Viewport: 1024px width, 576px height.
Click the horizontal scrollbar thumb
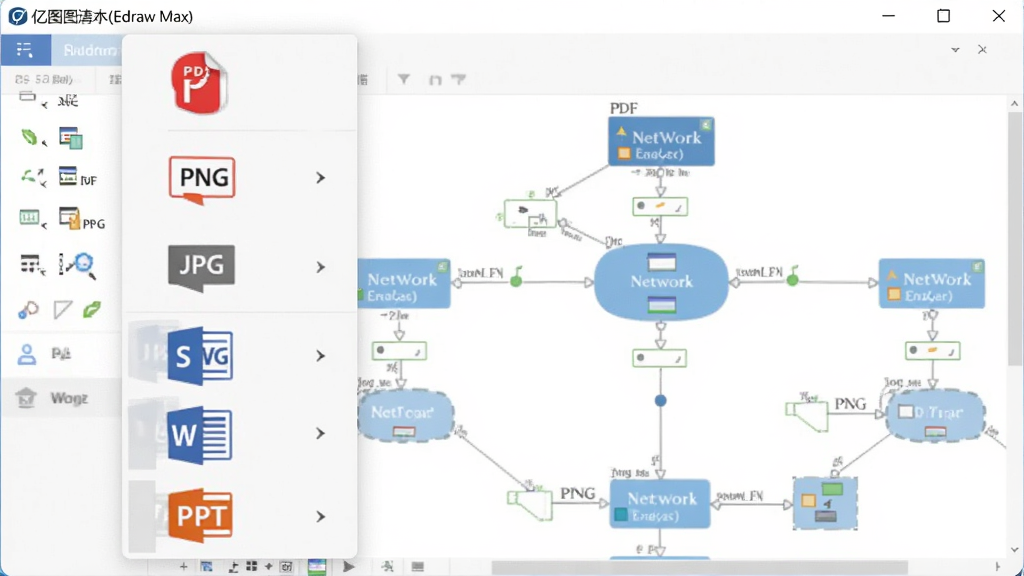[x=699, y=566]
